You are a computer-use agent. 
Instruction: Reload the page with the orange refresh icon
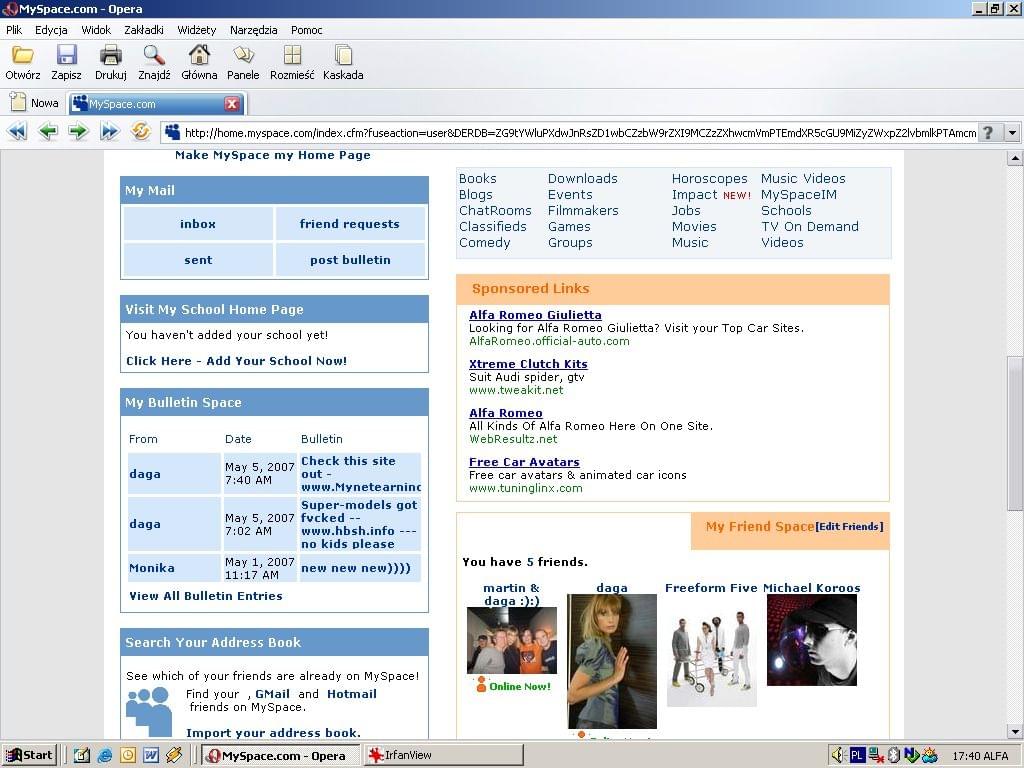140,132
